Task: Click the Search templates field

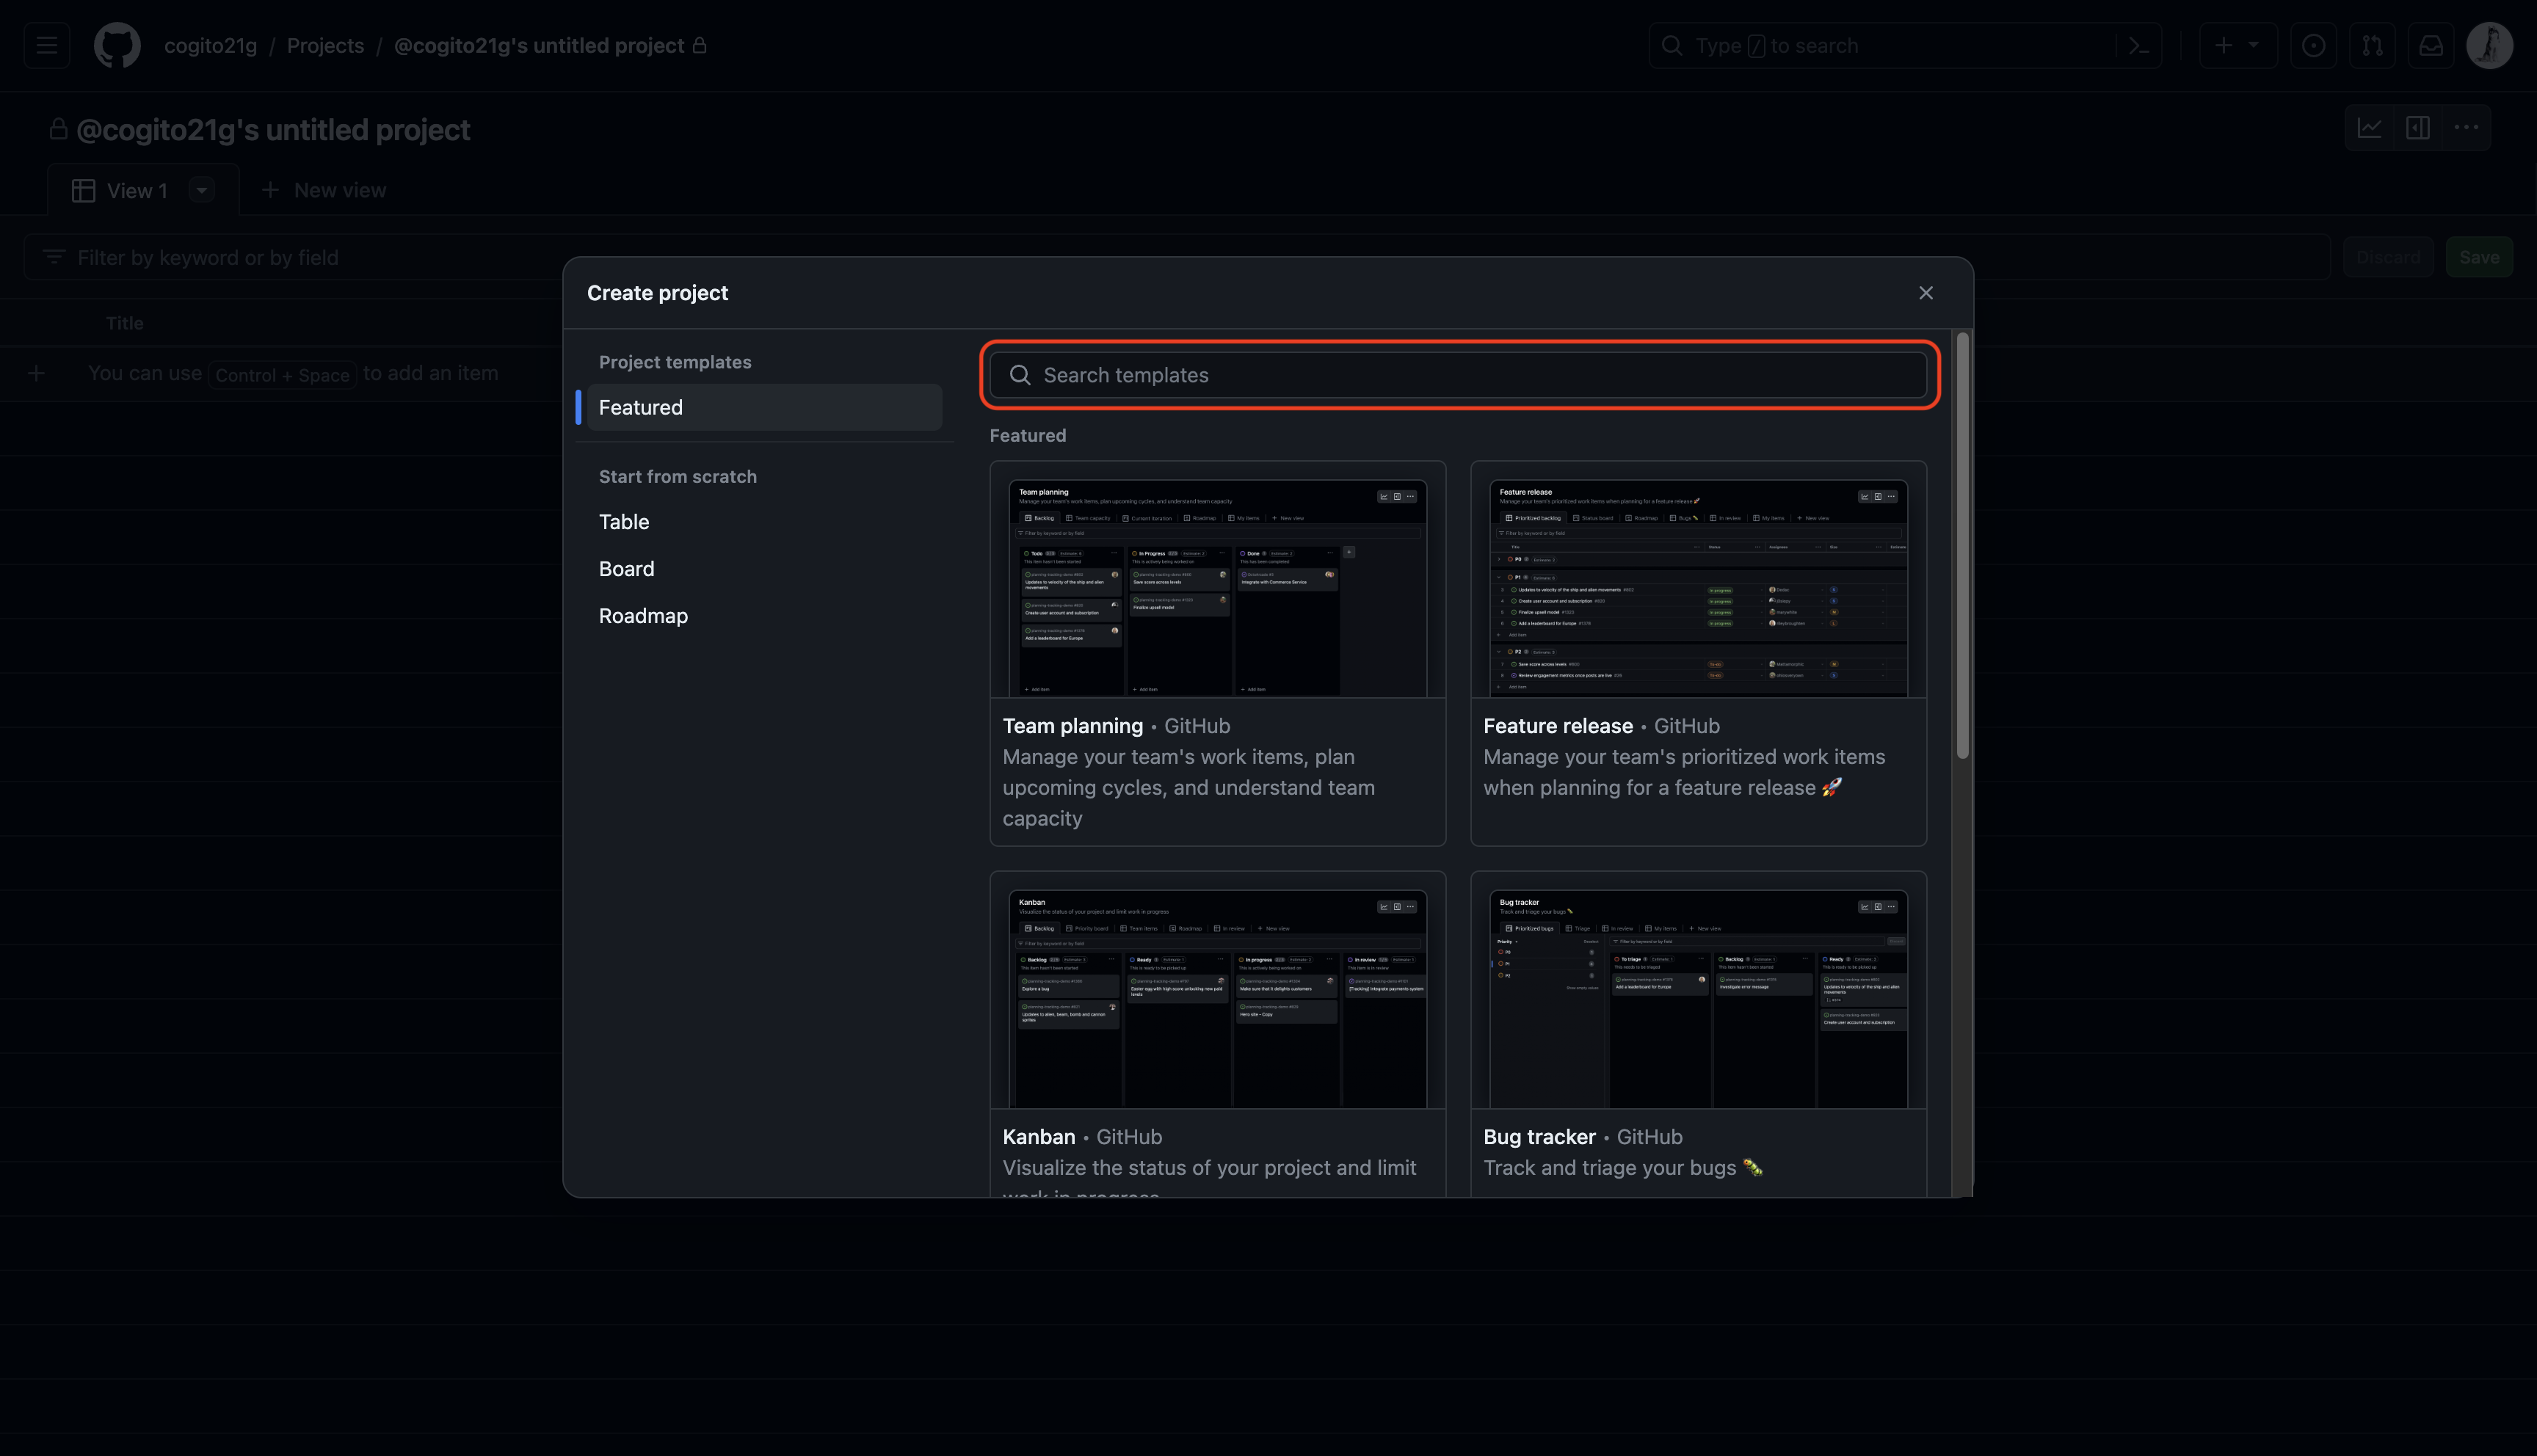Action: point(1460,375)
